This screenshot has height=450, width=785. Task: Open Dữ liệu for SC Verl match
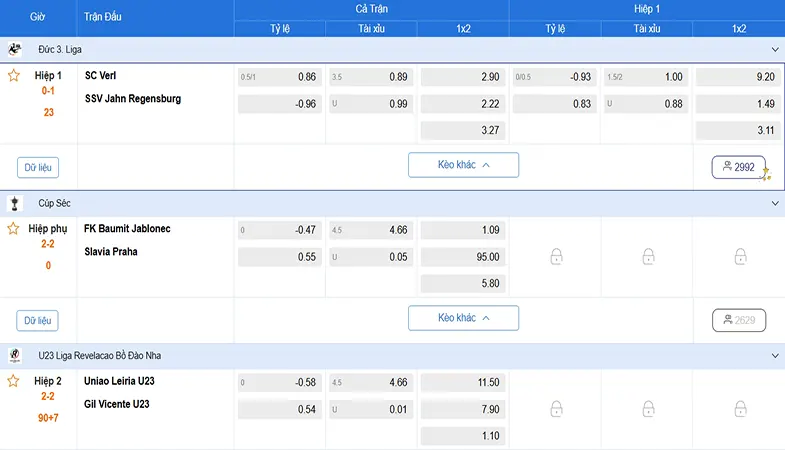[38, 167]
